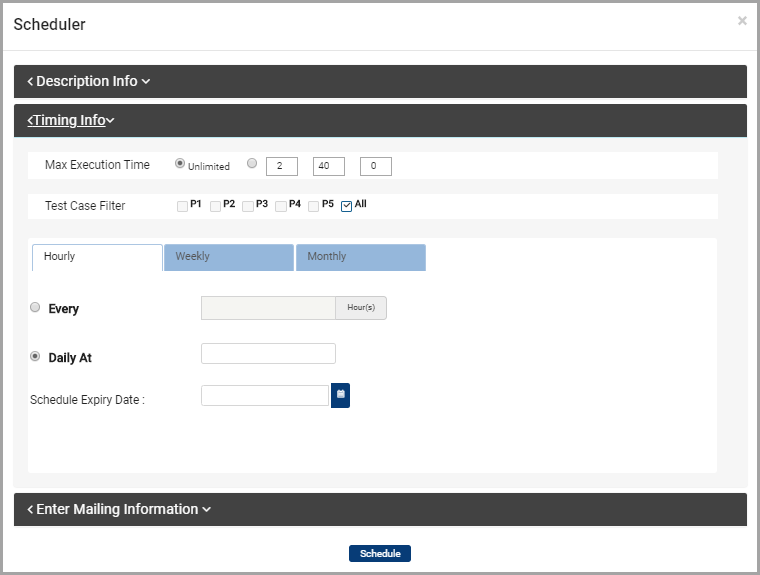Open the Schedule Expiry Date calendar picker
This screenshot has width=760, height=575.
coord(340,395)
